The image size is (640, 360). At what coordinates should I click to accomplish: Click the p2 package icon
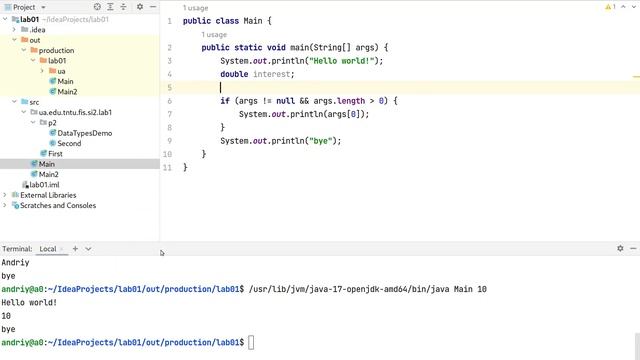(x=43, y=122)
